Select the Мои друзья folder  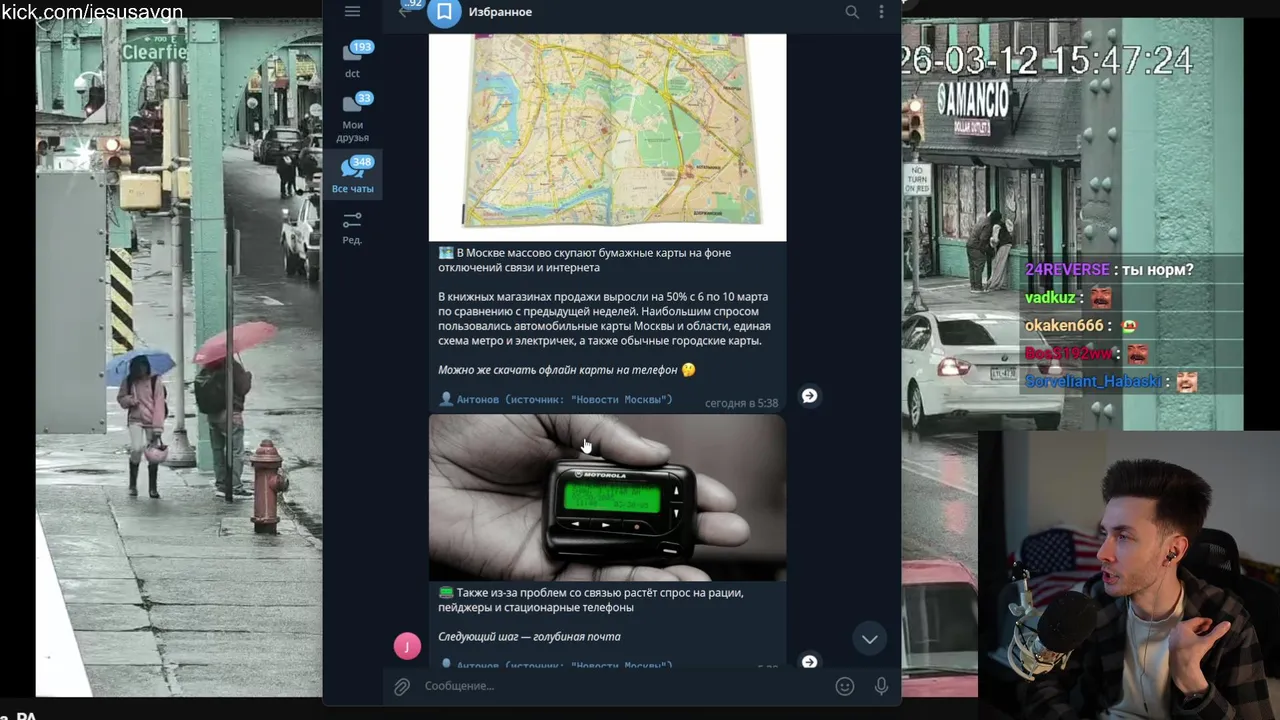pyautogui.click(x=353, y=117)
